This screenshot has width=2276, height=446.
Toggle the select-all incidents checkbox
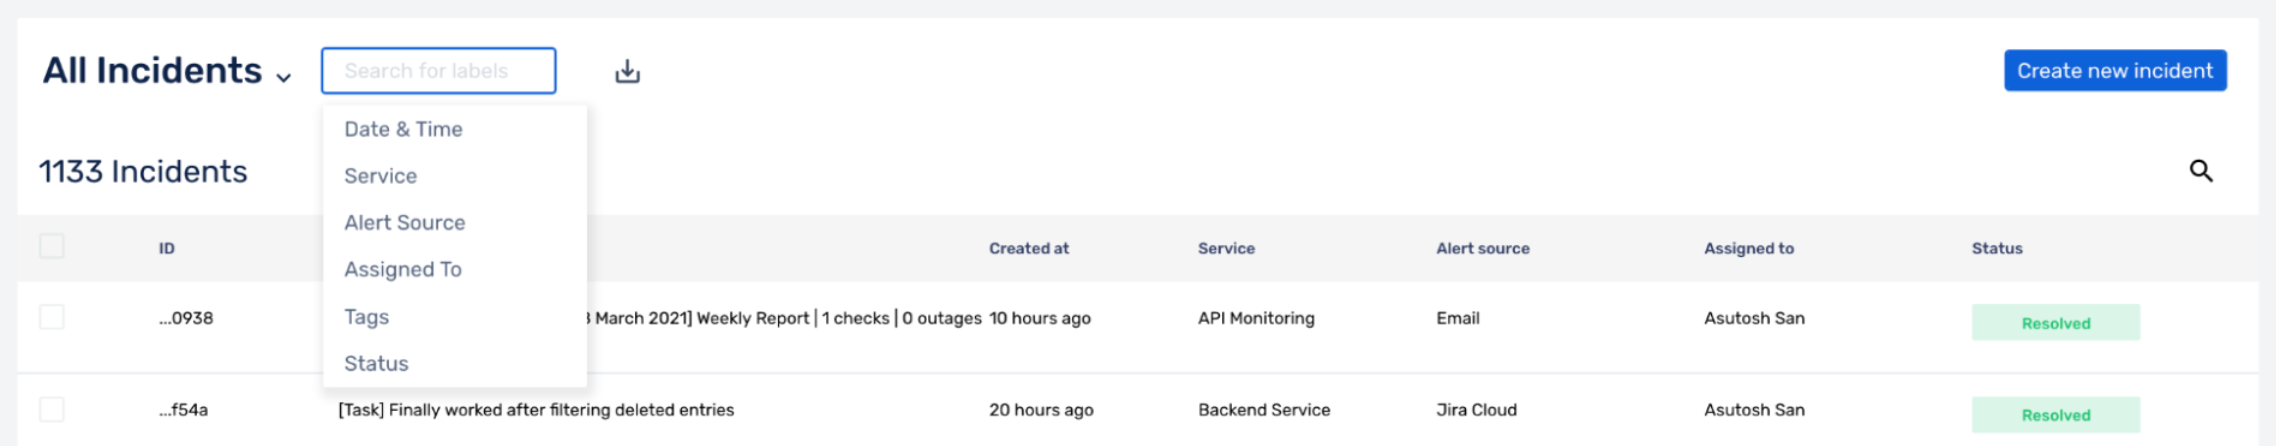point(52,246)
